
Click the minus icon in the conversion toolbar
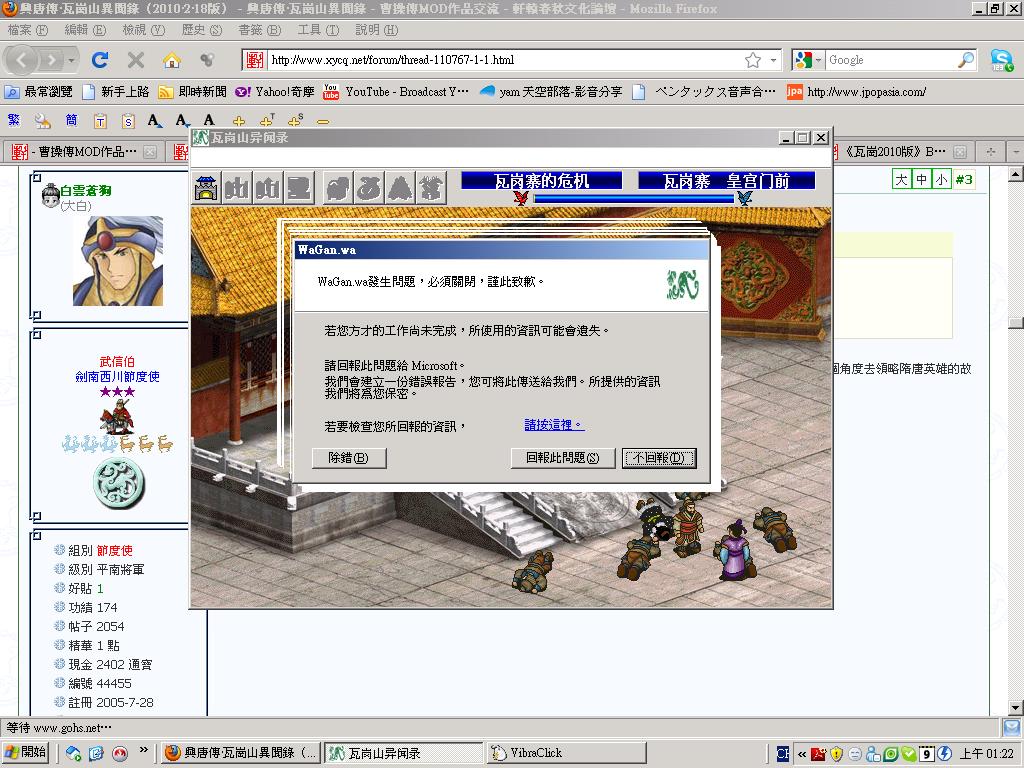[x=323, y=121]
